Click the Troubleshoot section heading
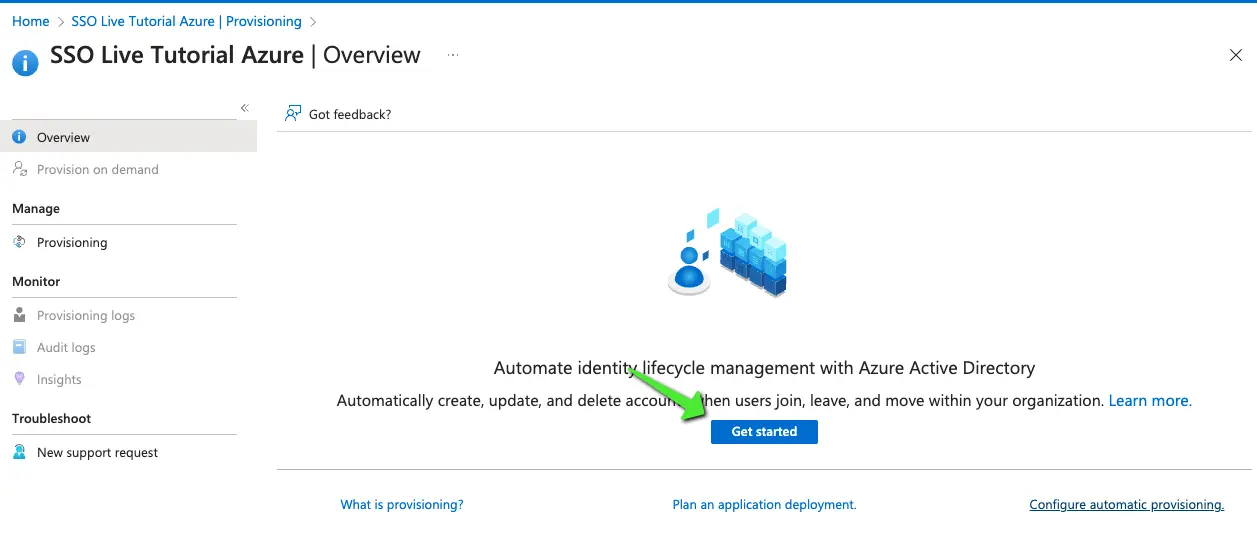The width and height of the screenshot is (1257, 552). (x=51, y=418)
